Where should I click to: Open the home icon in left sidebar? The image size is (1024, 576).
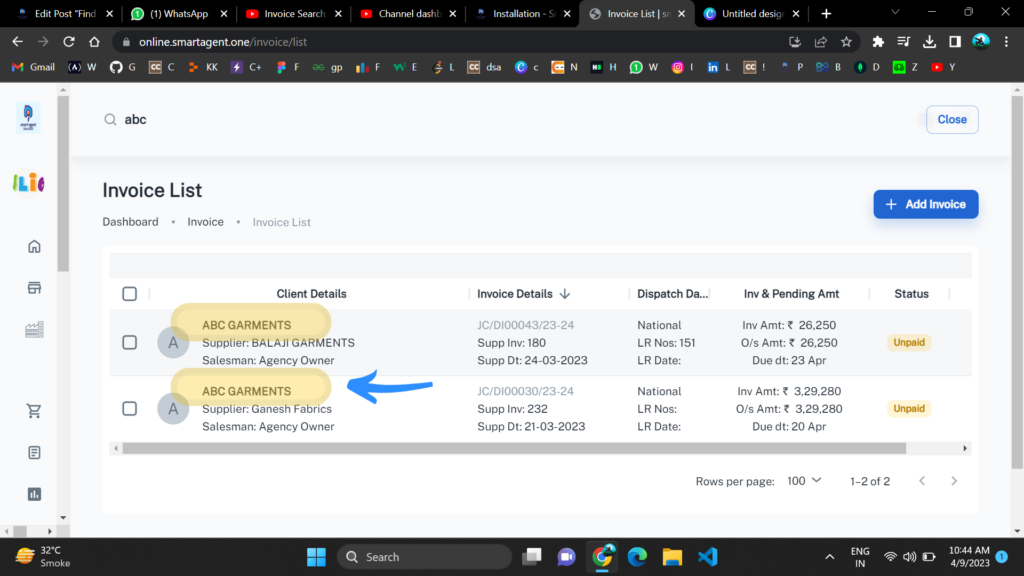coord(35,247)
